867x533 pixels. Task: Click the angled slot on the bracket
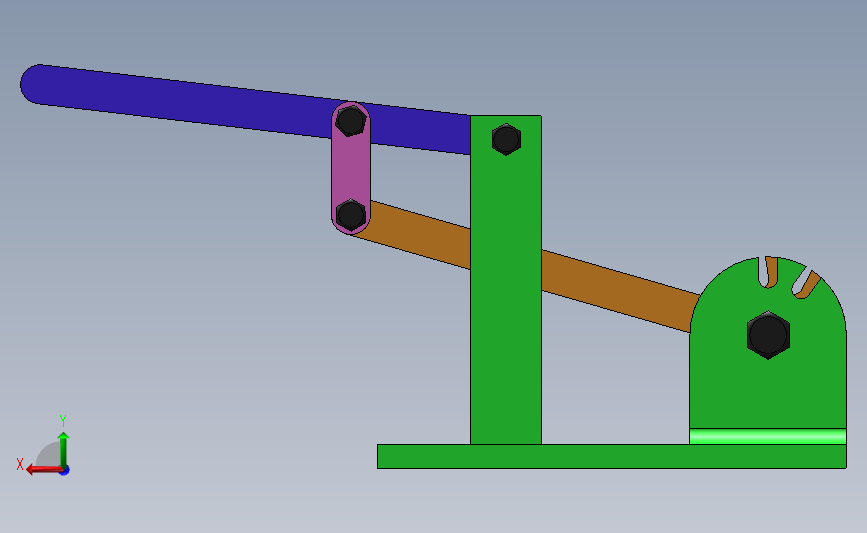tap(806, 284)
